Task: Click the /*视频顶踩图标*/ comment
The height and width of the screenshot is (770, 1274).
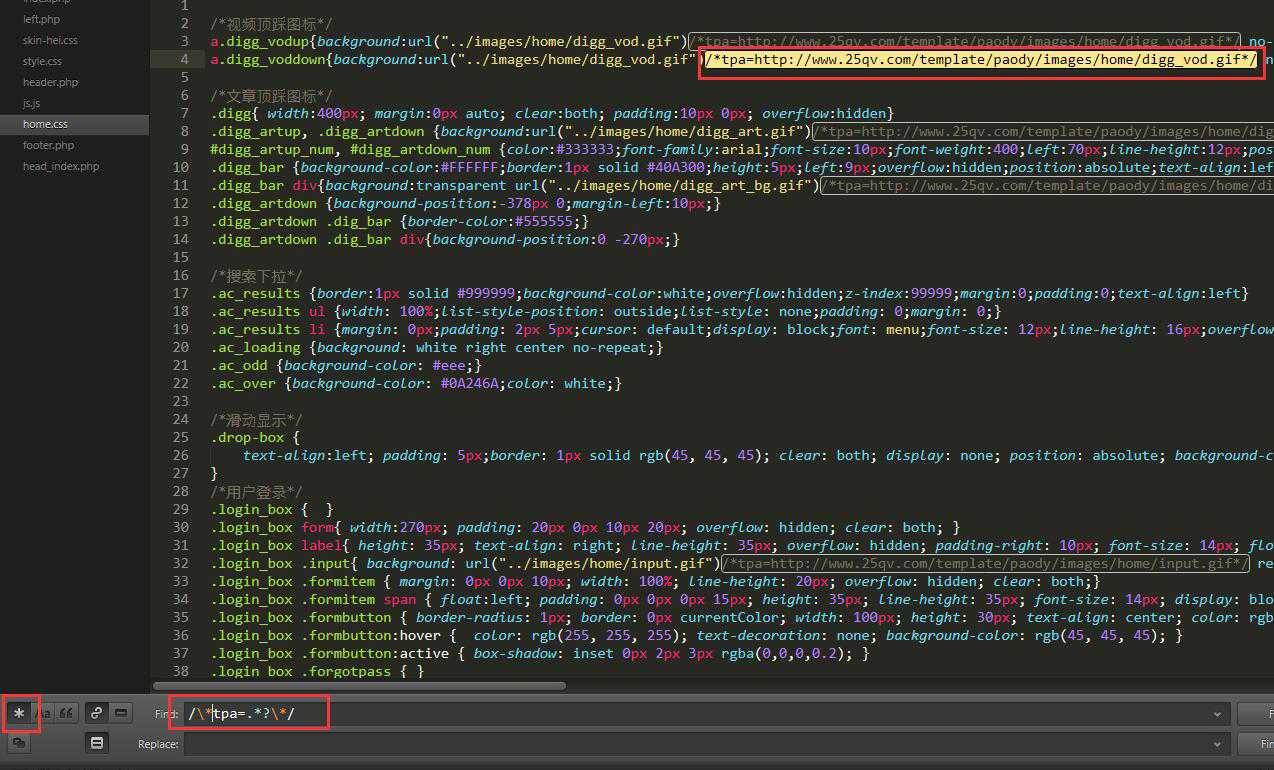Action: [272, 23]
